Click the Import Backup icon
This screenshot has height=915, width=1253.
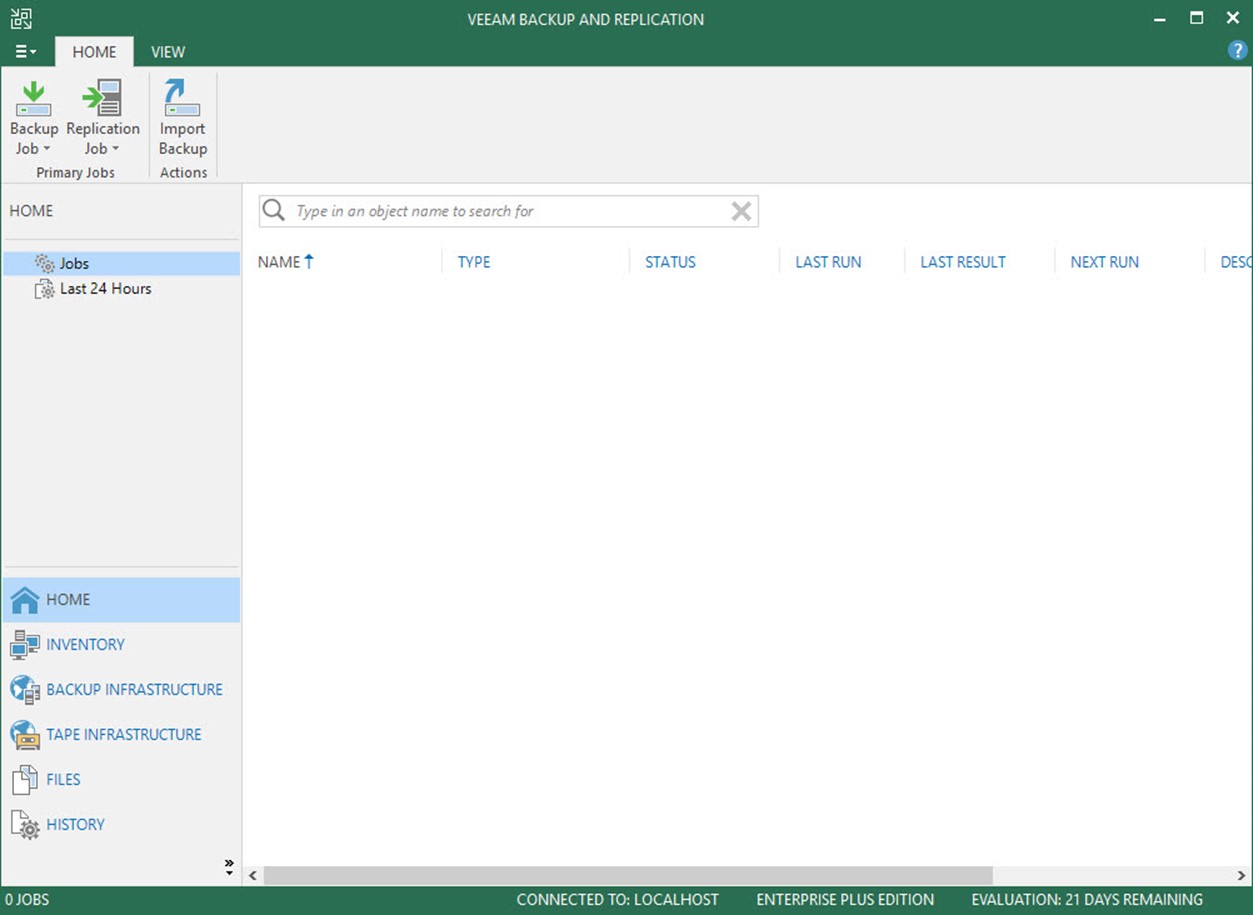click(x=182, y=100)
